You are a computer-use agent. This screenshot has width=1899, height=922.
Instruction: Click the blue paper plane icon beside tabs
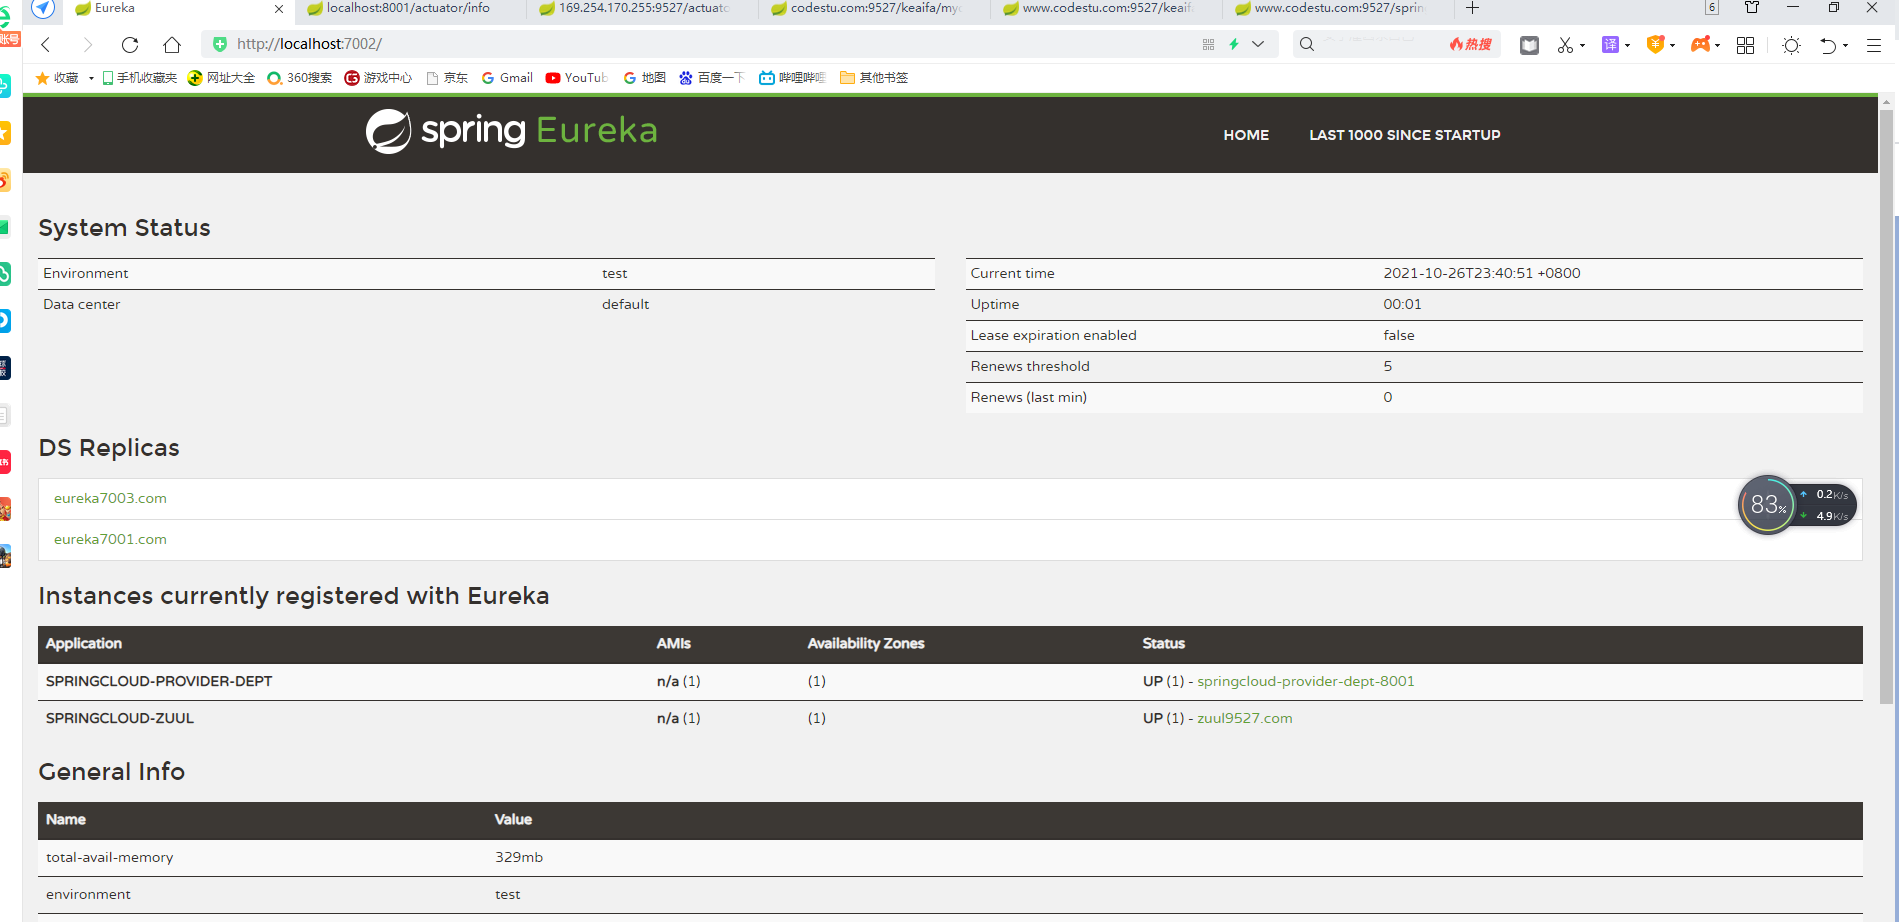(x=43, y=8)
